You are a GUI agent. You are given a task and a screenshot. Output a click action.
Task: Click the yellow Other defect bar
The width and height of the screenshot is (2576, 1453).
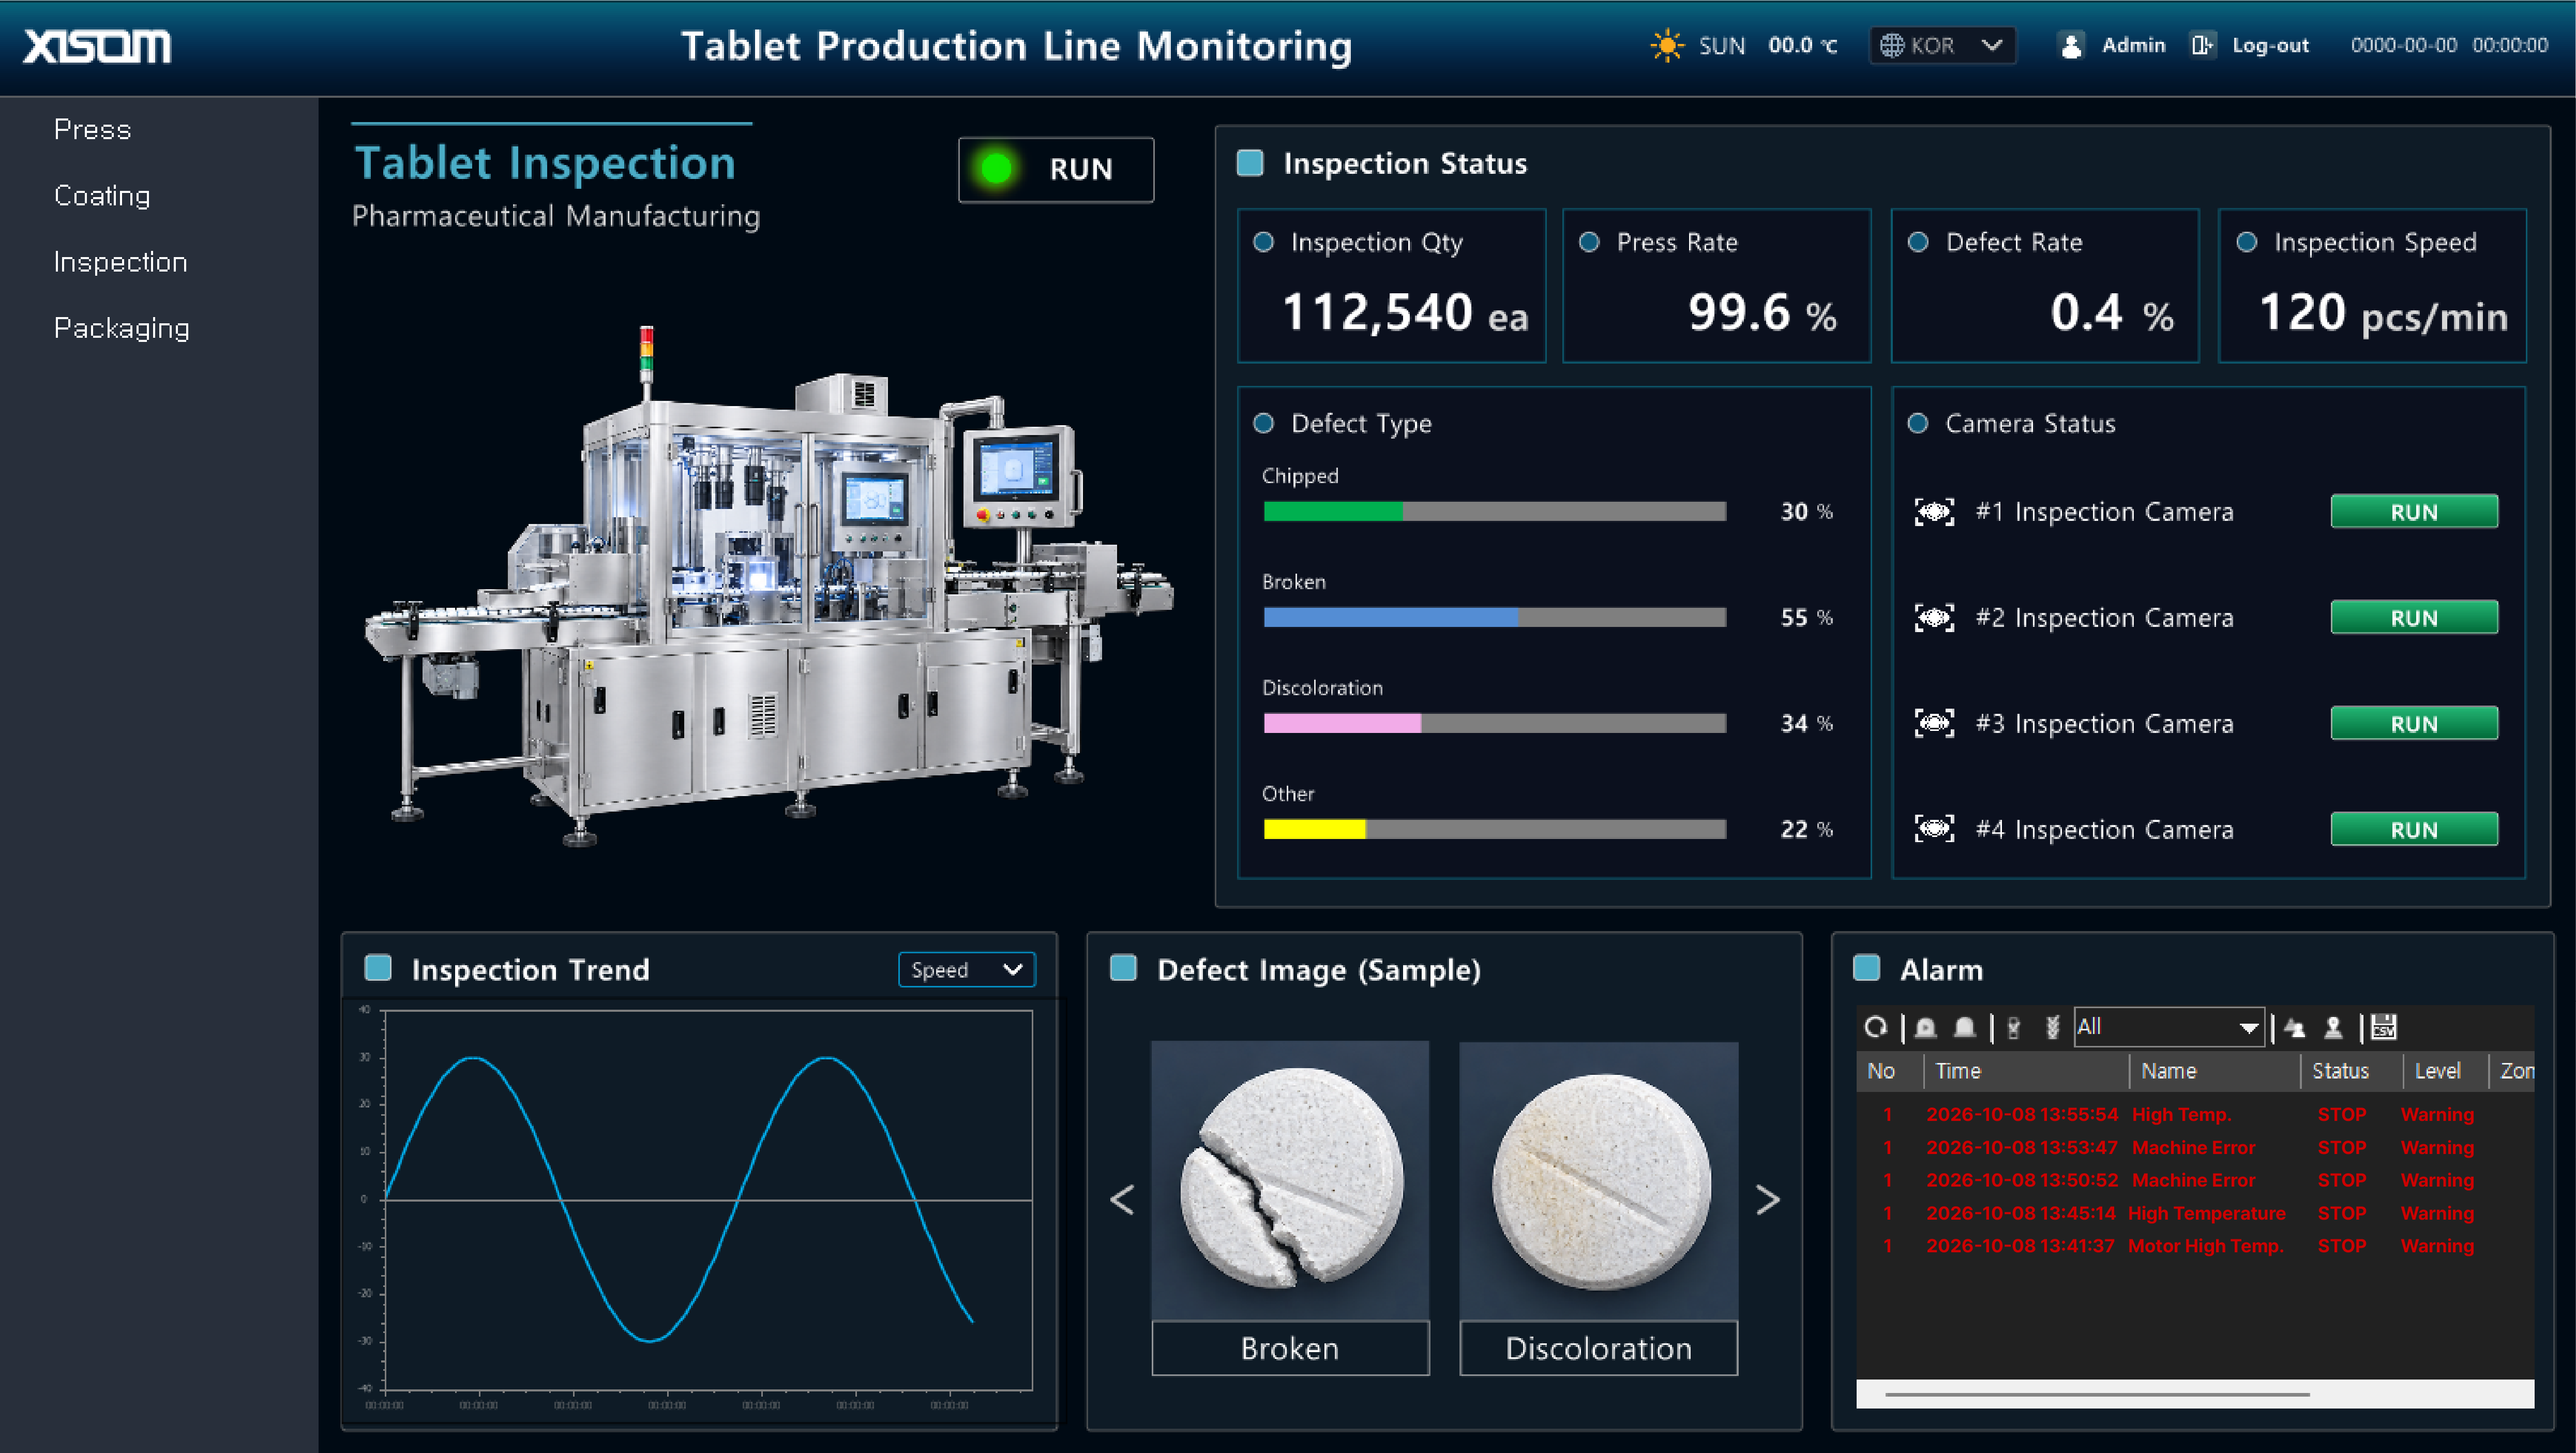(1314, 829)
